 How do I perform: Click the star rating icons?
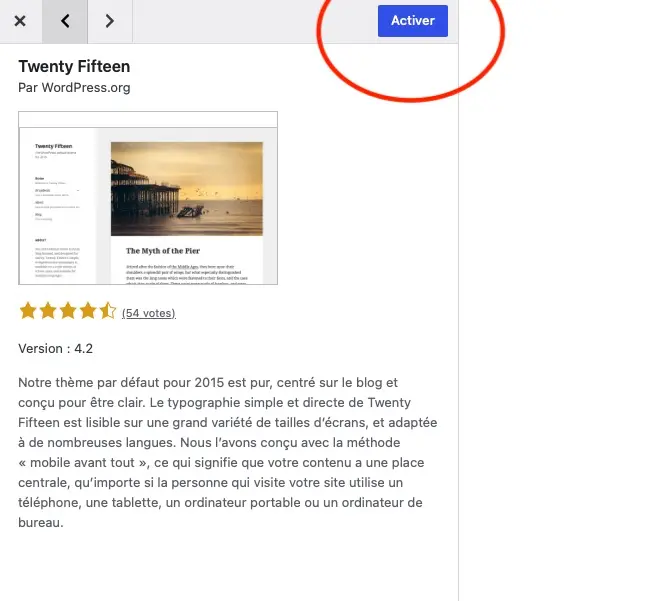(x=68, y=311)
